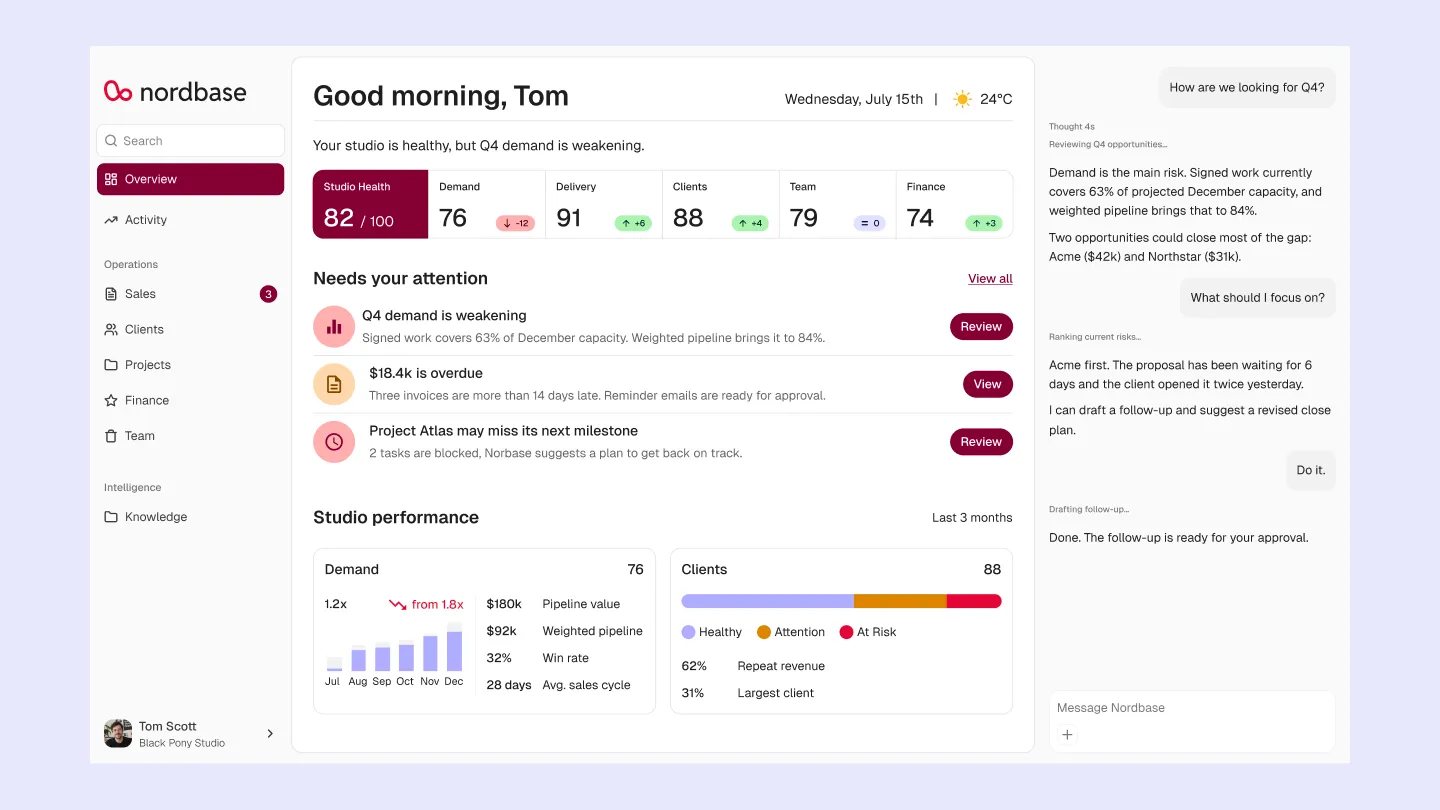Click the Activity trend icon

tap(111, 220)
